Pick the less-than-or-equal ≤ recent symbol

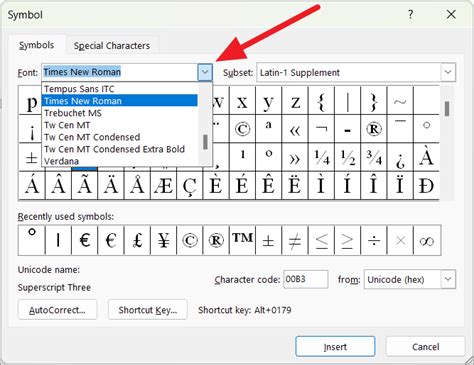pos(321,240)
